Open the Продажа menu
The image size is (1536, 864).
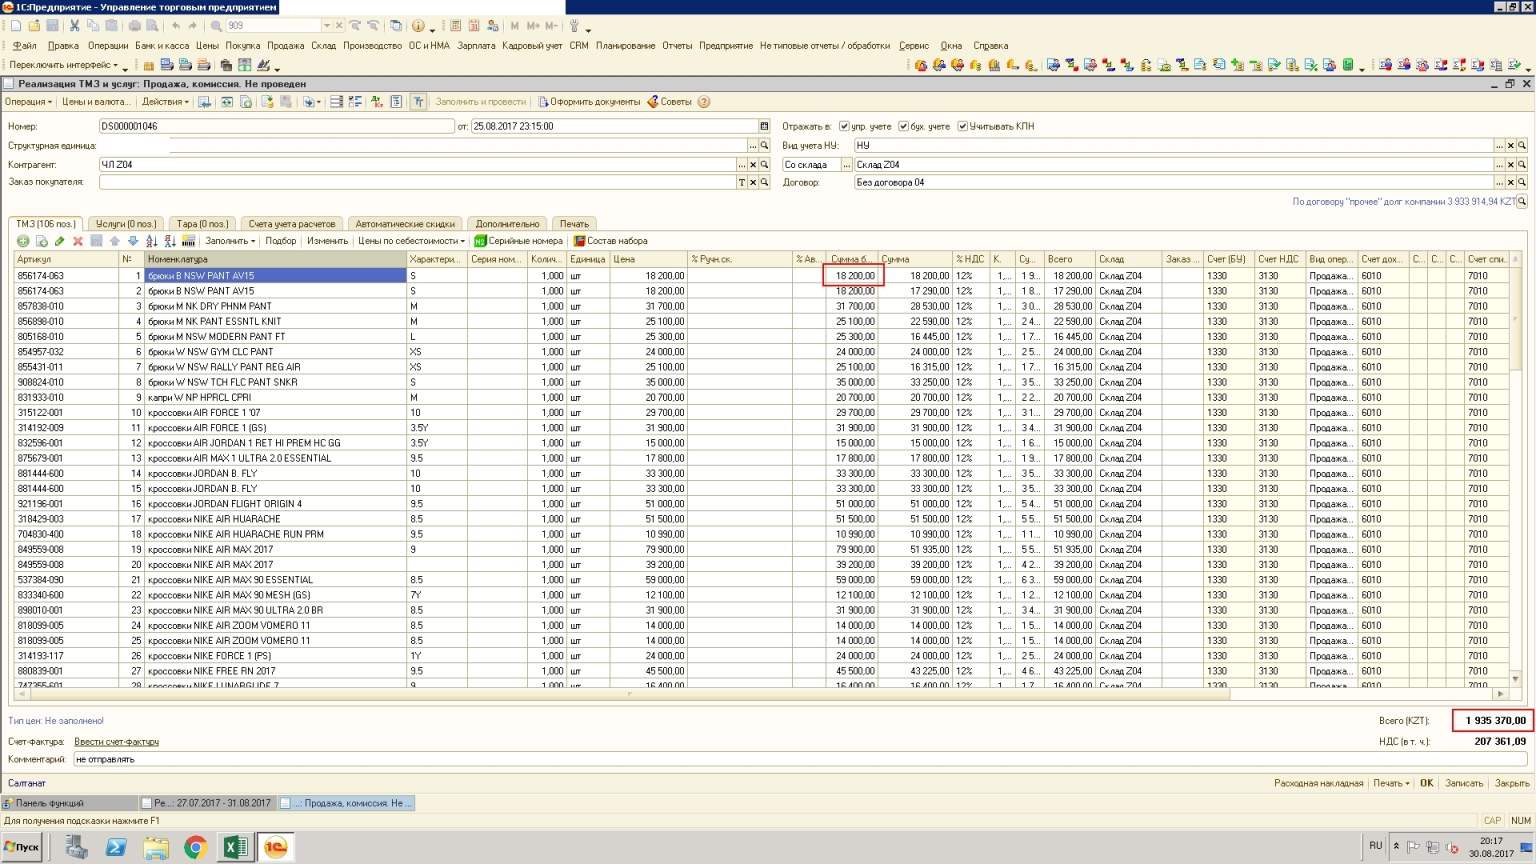pyautogui.click(x=285, y=46)
